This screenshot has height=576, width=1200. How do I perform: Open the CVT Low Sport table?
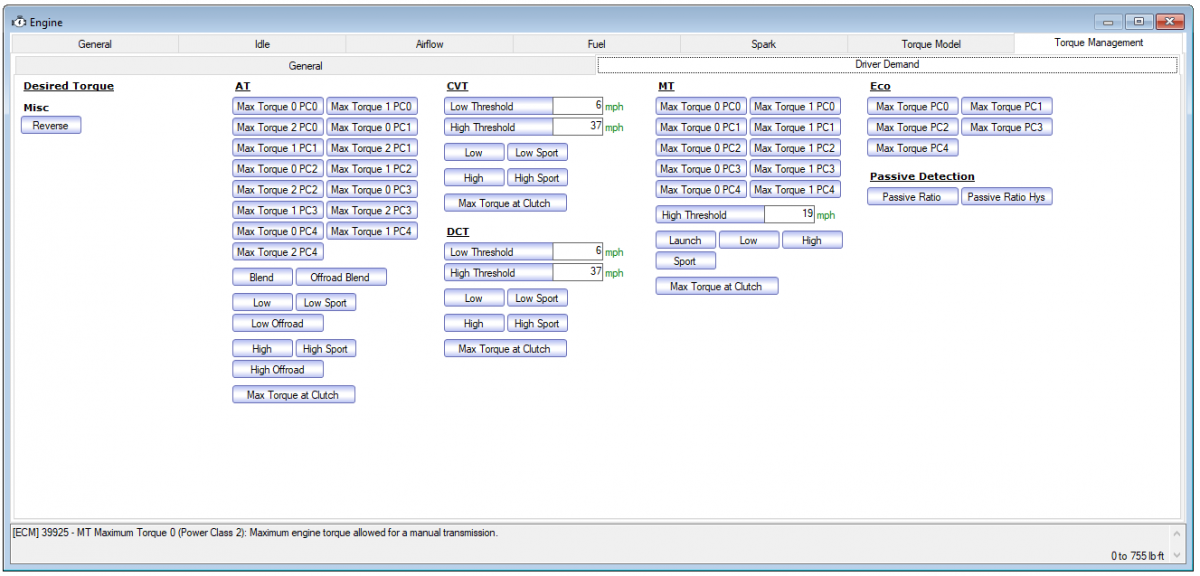(537, 152)
